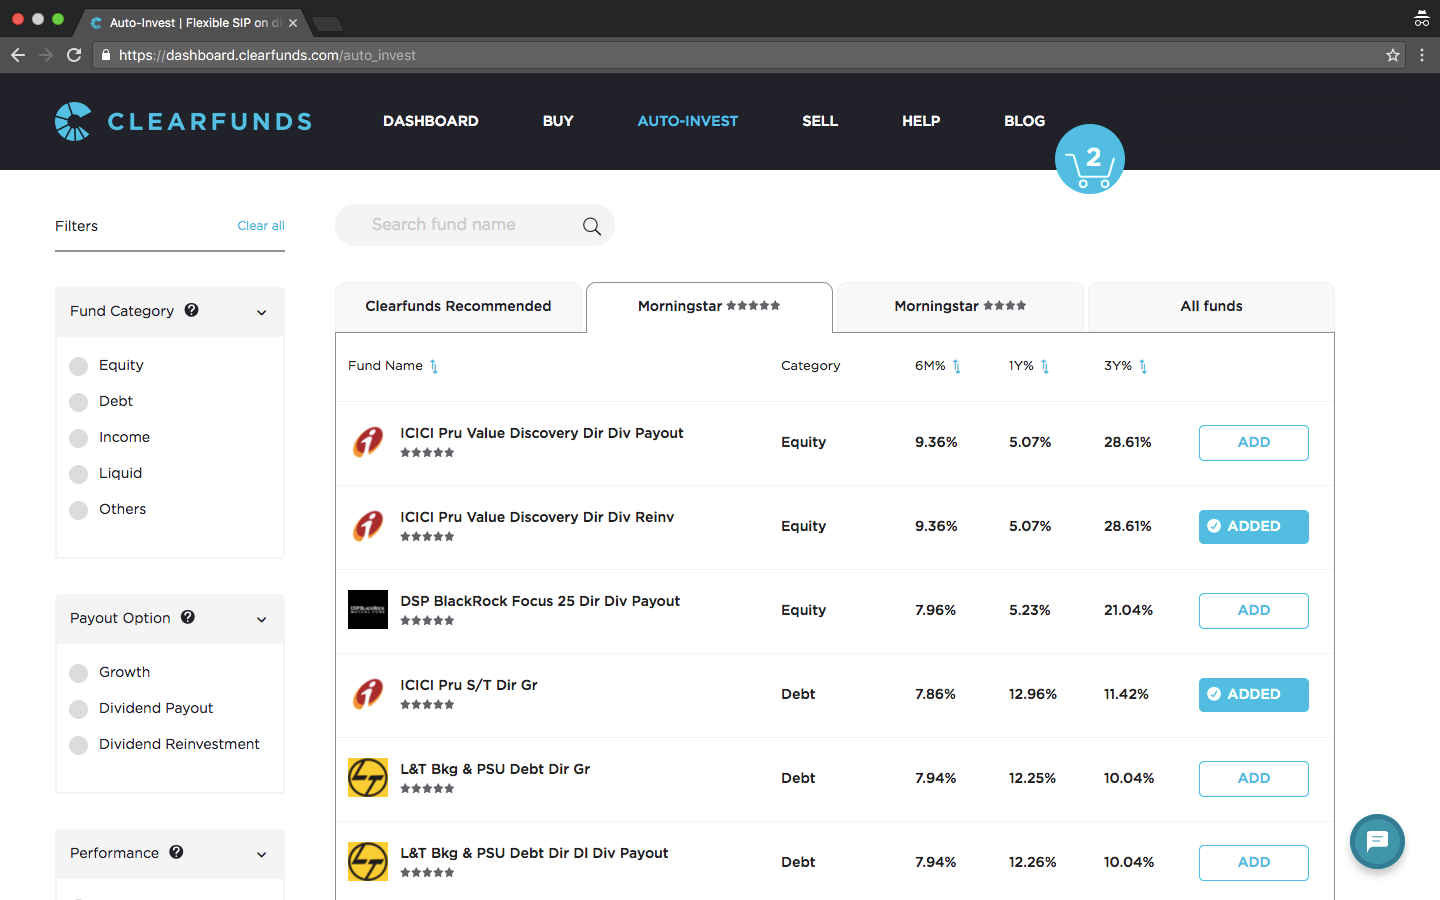This screenshot has height=900, width=1440.
Task: Select the Income category filter
Action: click(78, 438)
